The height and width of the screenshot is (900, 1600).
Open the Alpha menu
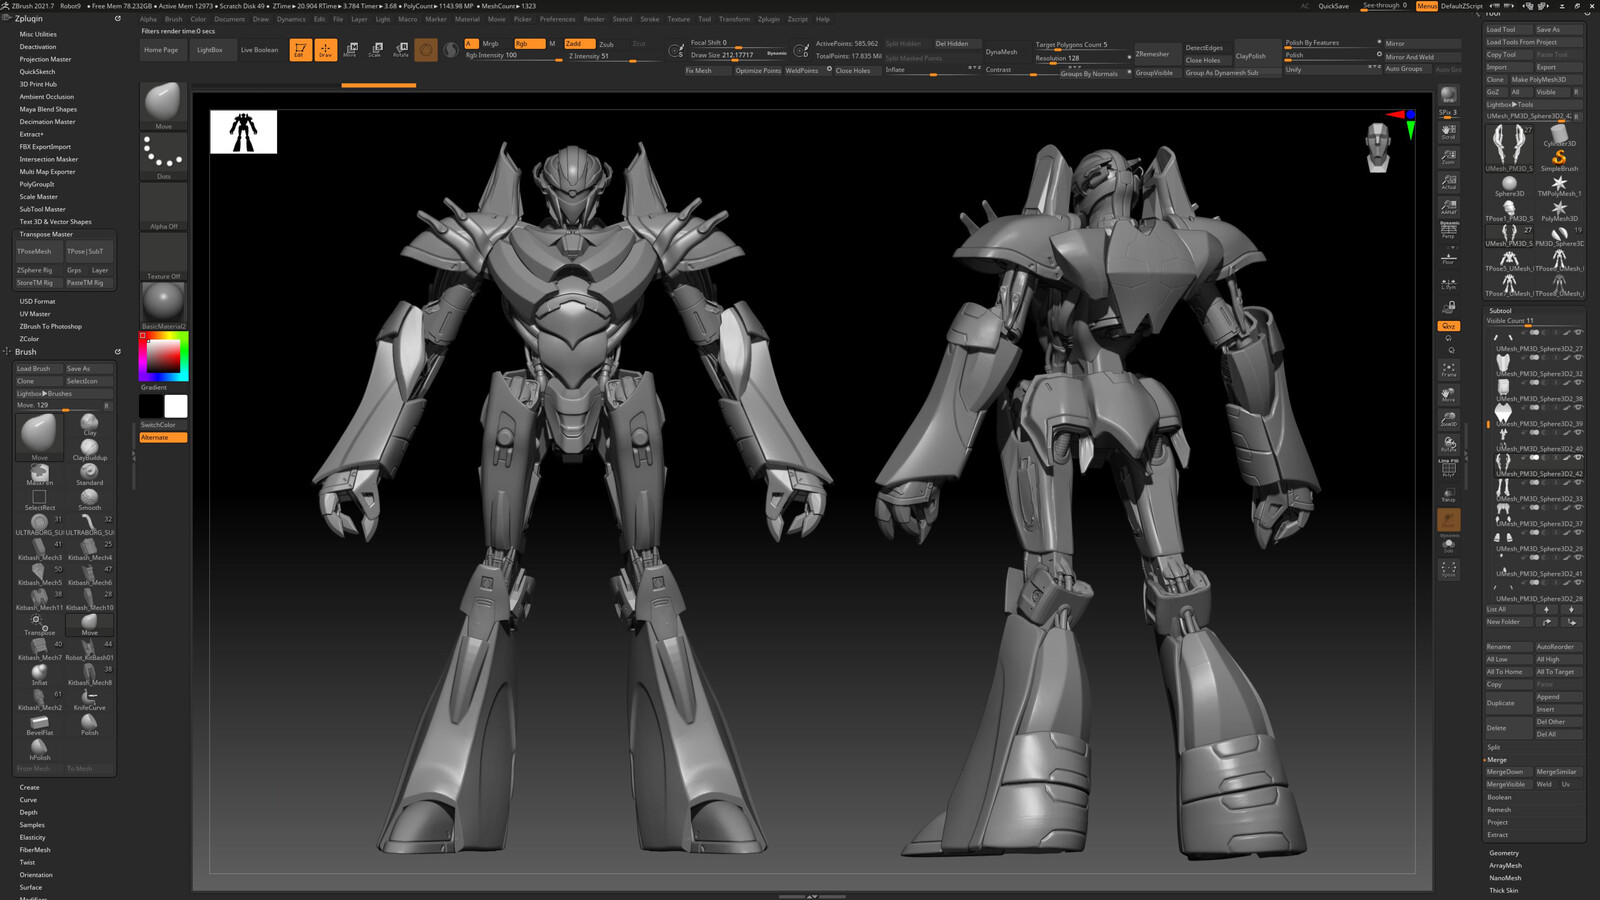[x=148, y=19]
